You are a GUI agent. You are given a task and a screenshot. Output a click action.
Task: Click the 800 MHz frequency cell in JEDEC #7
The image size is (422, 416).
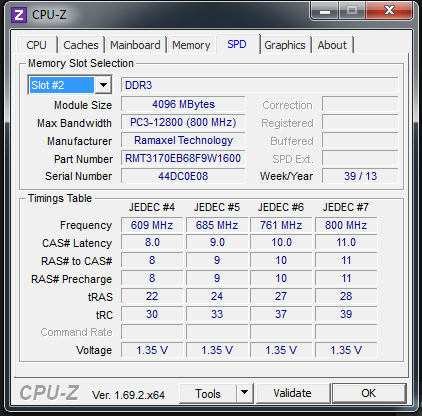(x=346, y=225)
